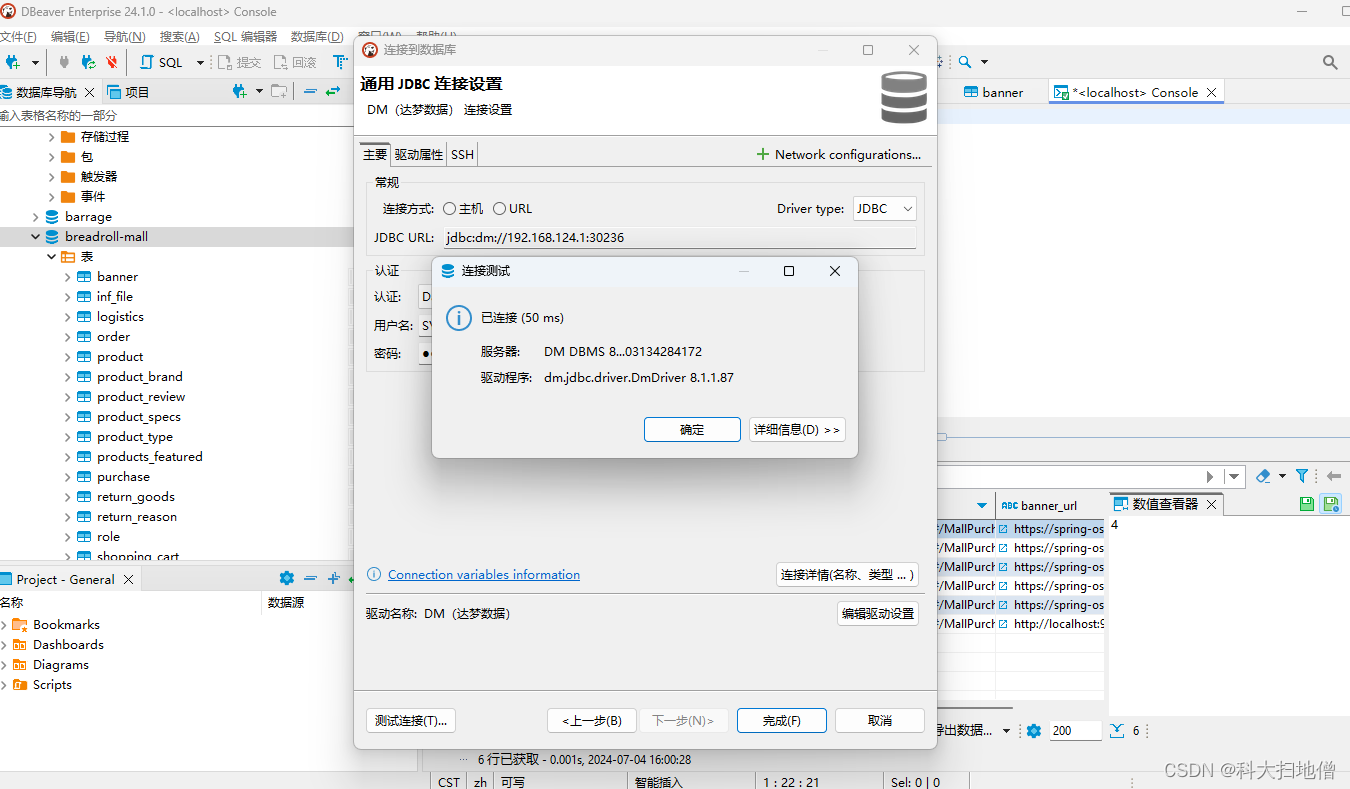Collapse the breadroll-mall database node
Viewport: 1350px width, 789px height.
(x=36, y=237)
